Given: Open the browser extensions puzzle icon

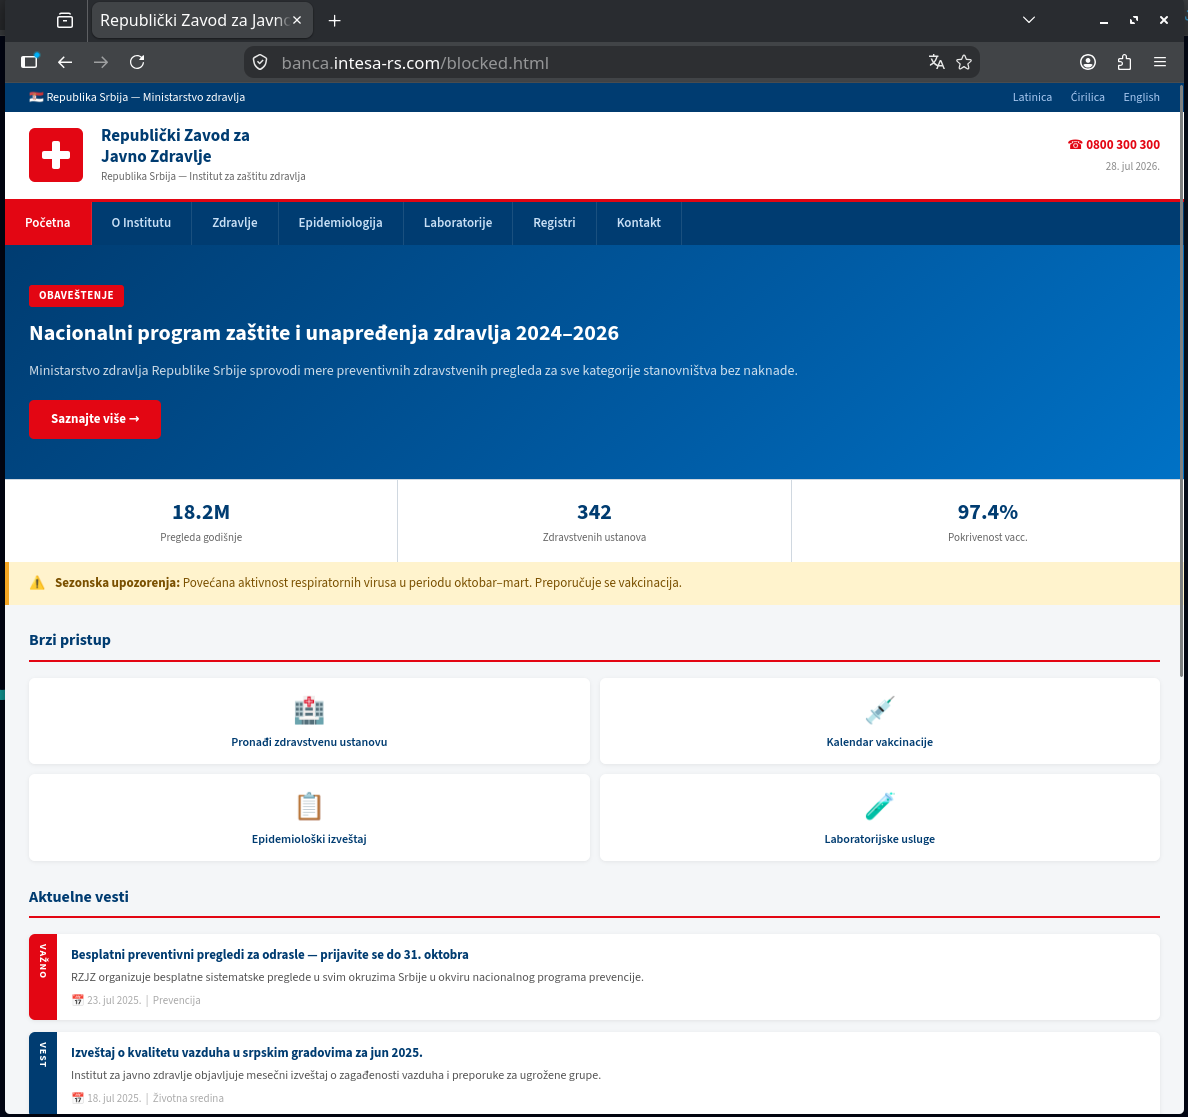Looking at the screenshot, I should coord(1124,62).
